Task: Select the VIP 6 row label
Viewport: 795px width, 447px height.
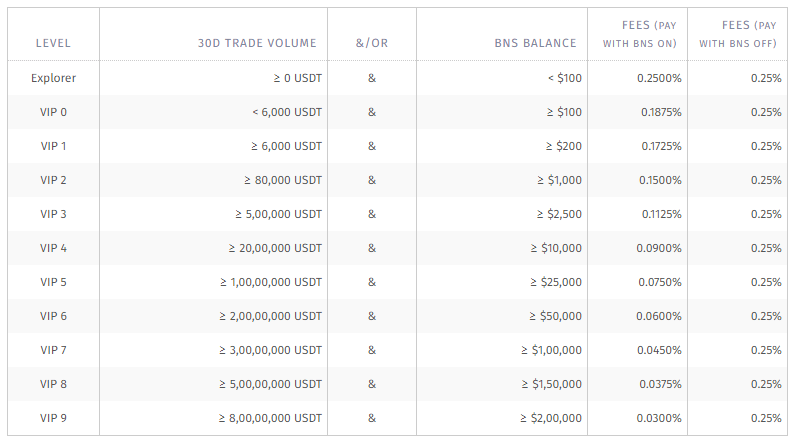Action: point(53,316)
